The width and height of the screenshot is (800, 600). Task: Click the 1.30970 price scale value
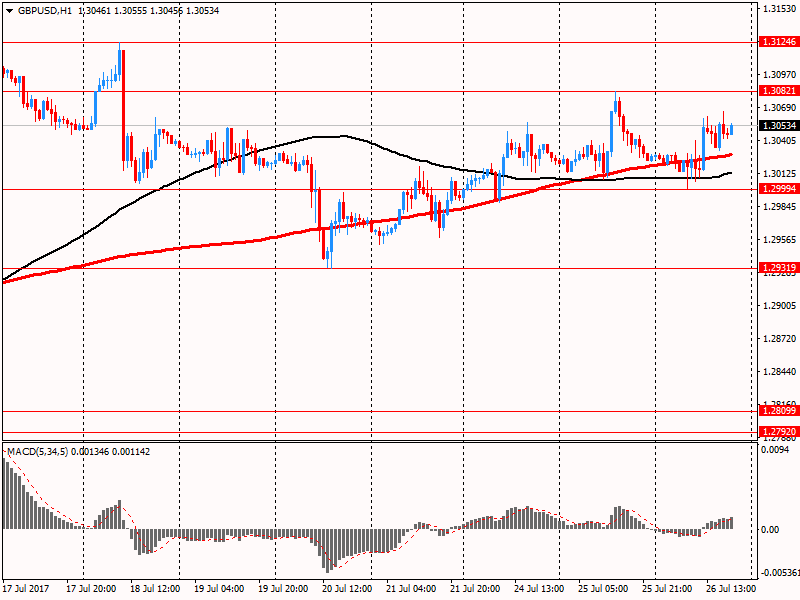pos(780,74)
